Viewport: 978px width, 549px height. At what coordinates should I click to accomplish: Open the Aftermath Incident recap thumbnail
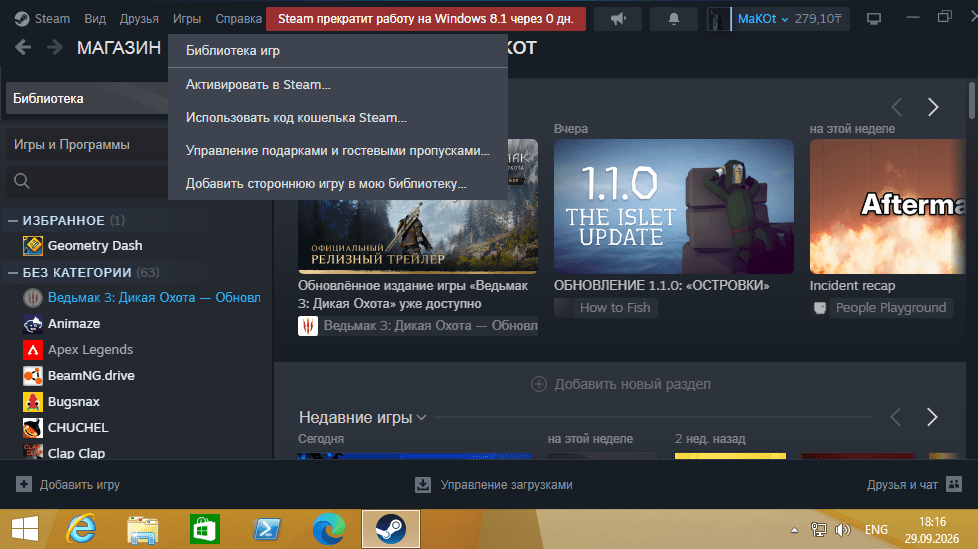click(x=887, y=206)
